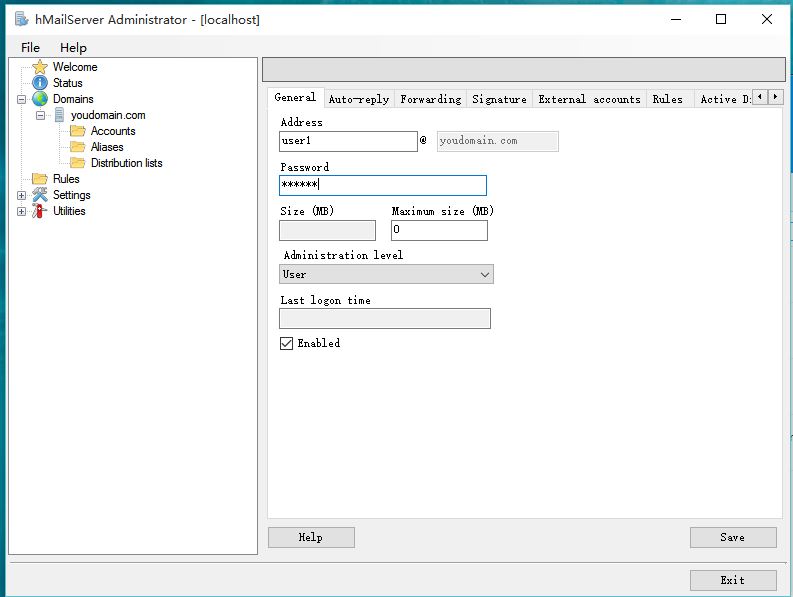Viewport: 793px width, 597px height.
Task: Click the youdomain.com domain field
Action: pyautogui.click(x=498, y=141)
